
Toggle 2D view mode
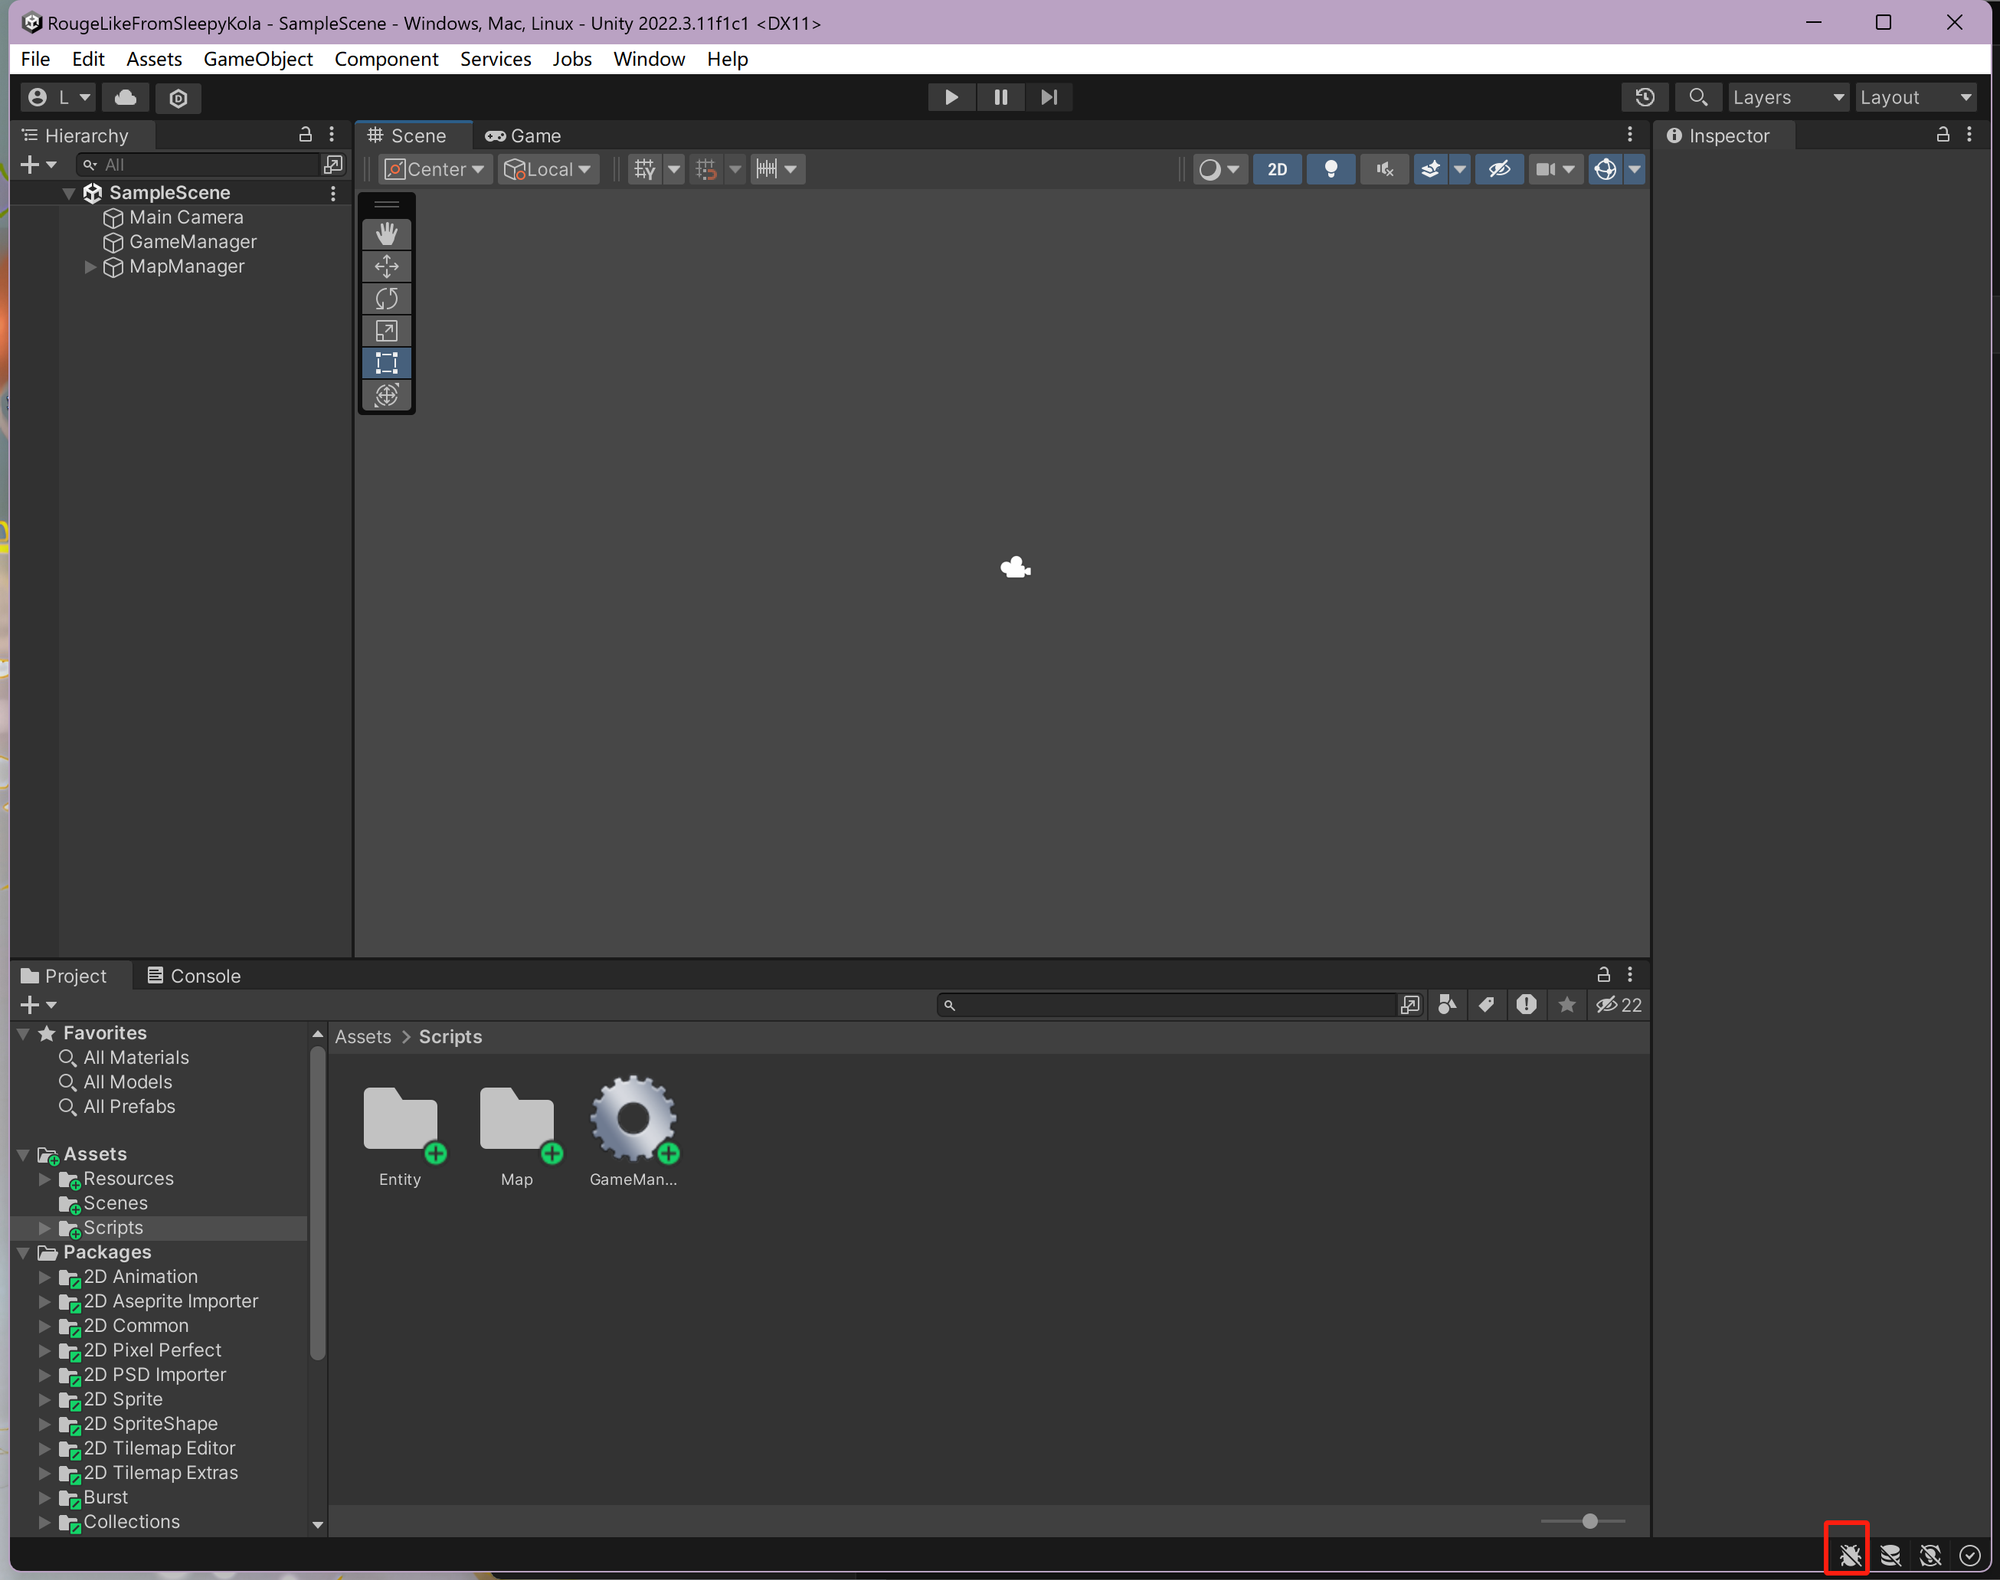click(1277, 168)
